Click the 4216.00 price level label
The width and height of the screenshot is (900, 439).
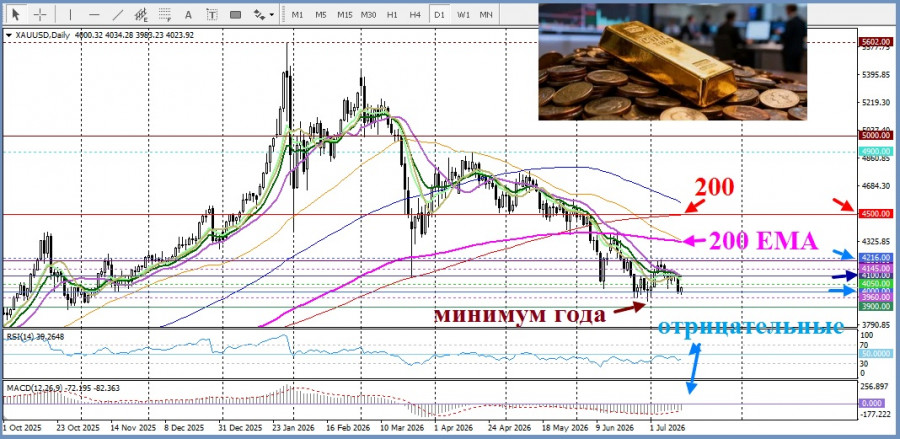pyautogui.click(x=876, y=258)
